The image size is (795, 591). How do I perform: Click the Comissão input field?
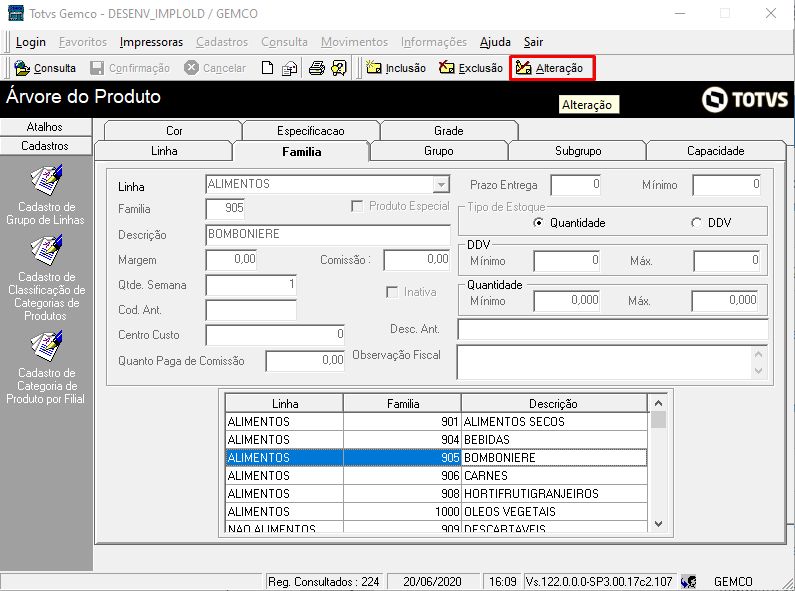pos(416,260)
